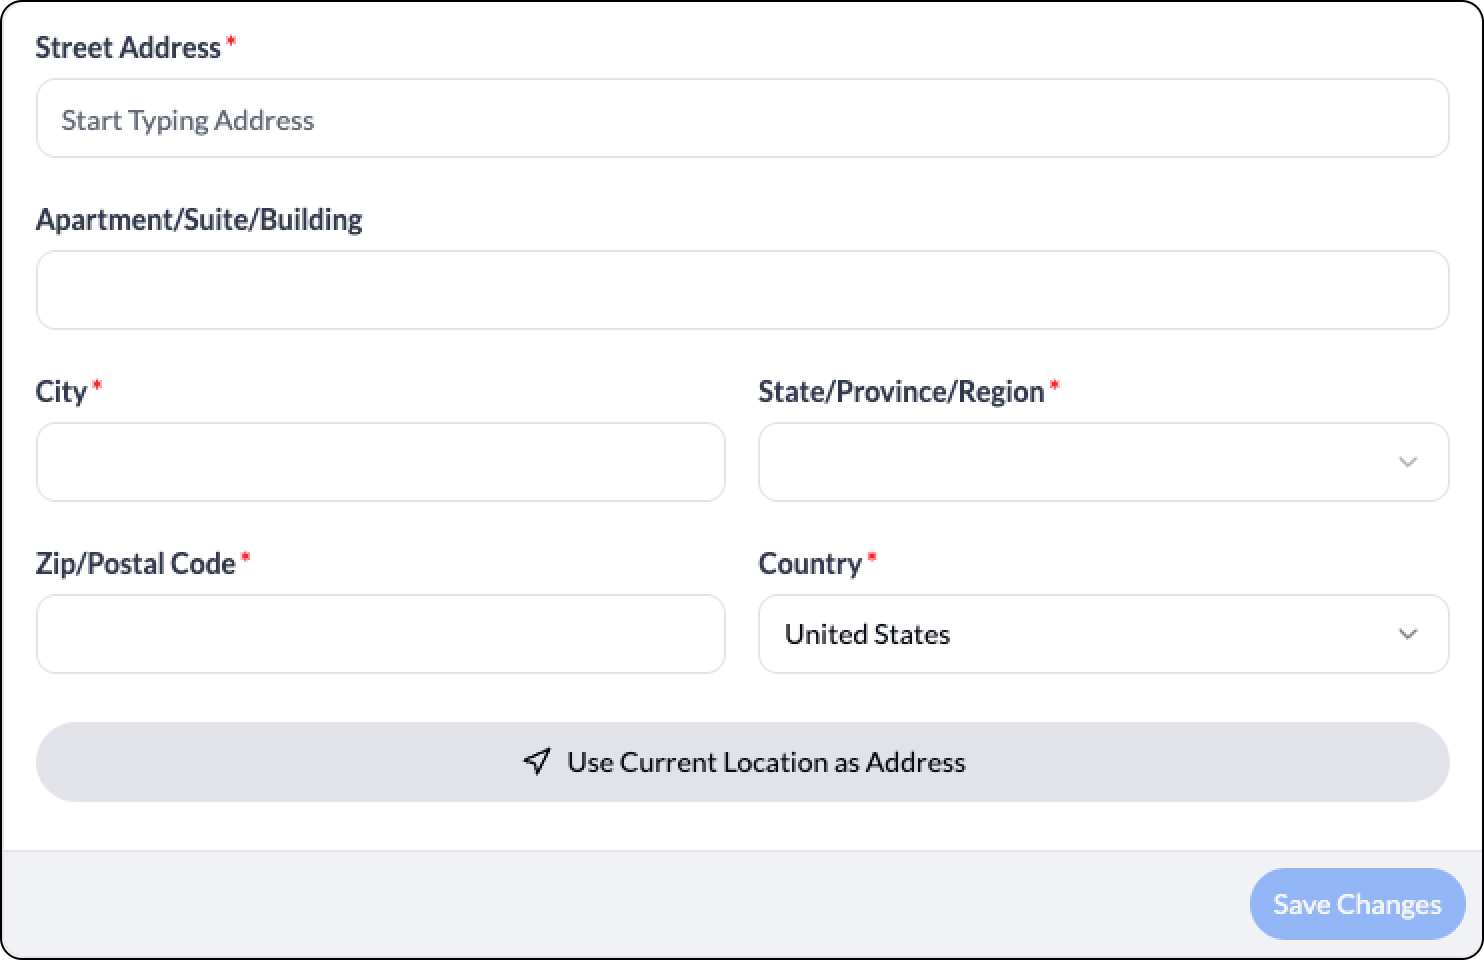This screenshot has width=1484, height=960.
Task: Click the Street Address label
Action: click(128, 48)
